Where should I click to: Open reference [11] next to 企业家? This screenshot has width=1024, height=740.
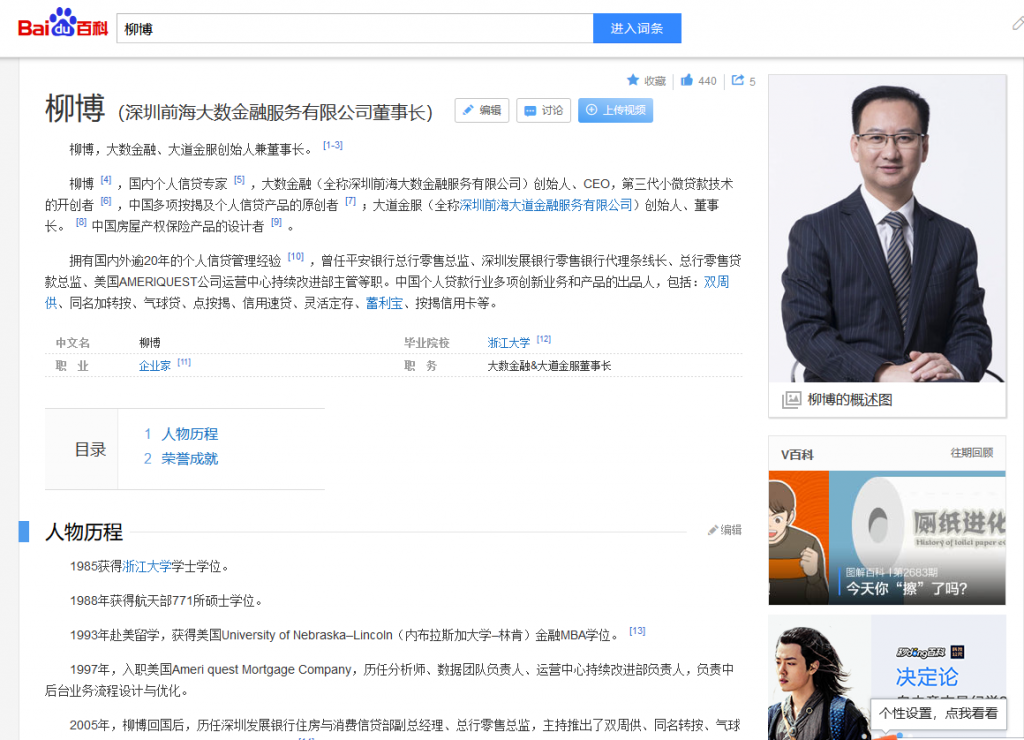(x=184, y=362)
